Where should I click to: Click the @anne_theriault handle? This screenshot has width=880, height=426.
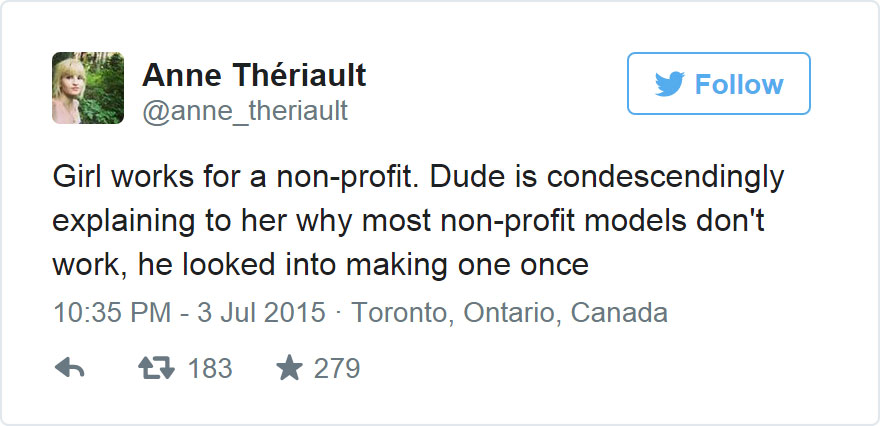(x=245, y=110)
